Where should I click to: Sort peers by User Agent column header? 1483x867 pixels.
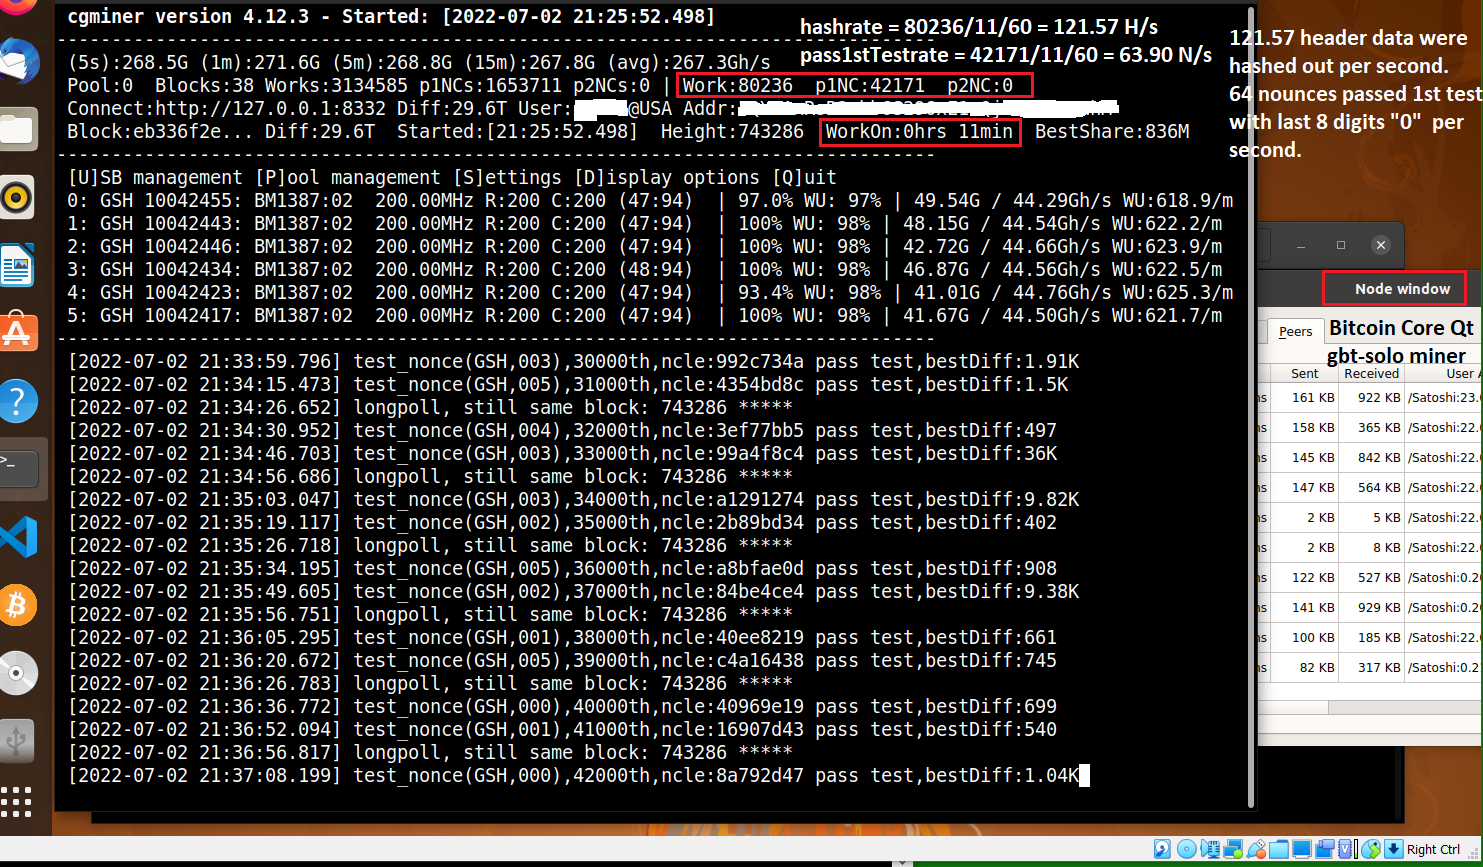[1445, 373]
